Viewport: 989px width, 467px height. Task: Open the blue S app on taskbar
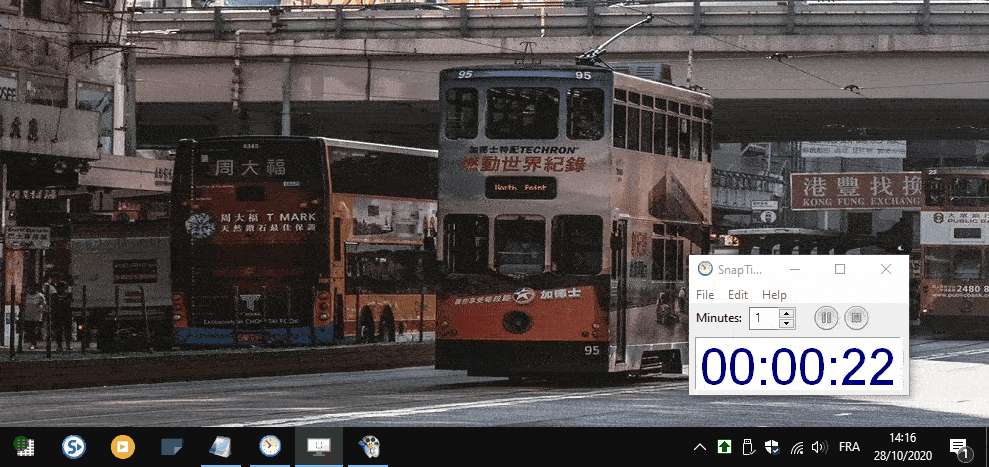tap(74, 447)
